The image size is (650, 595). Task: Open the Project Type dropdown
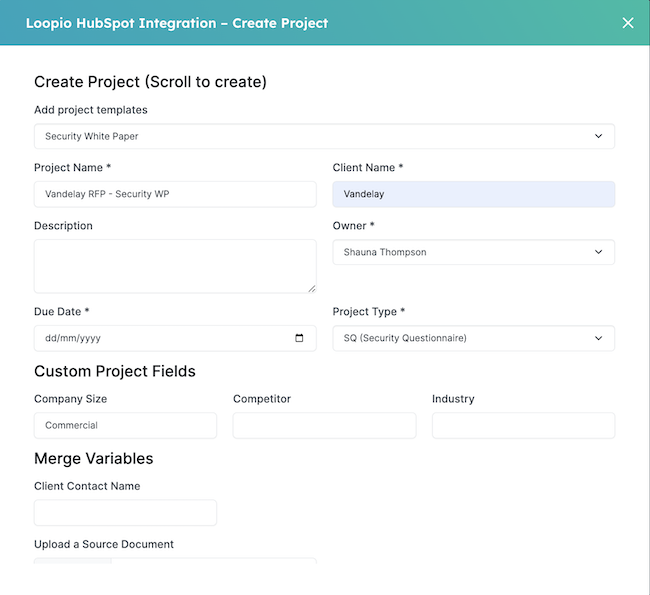pyautogui.click(x=473, y=338)
